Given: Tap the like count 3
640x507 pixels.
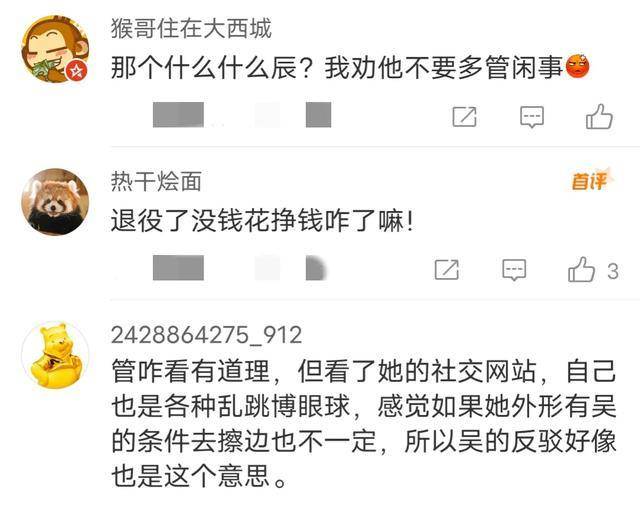Looking at the screenshot, I should (x=613, y=271).
